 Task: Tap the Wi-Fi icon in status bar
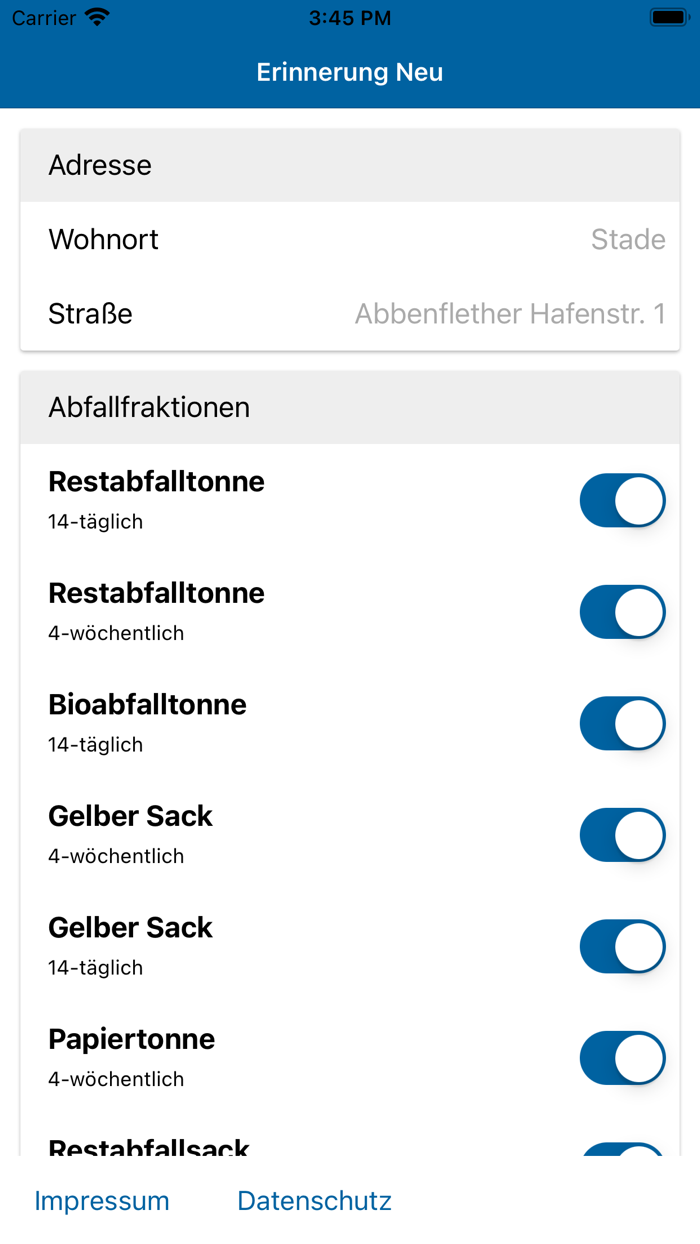click(97, 17)
